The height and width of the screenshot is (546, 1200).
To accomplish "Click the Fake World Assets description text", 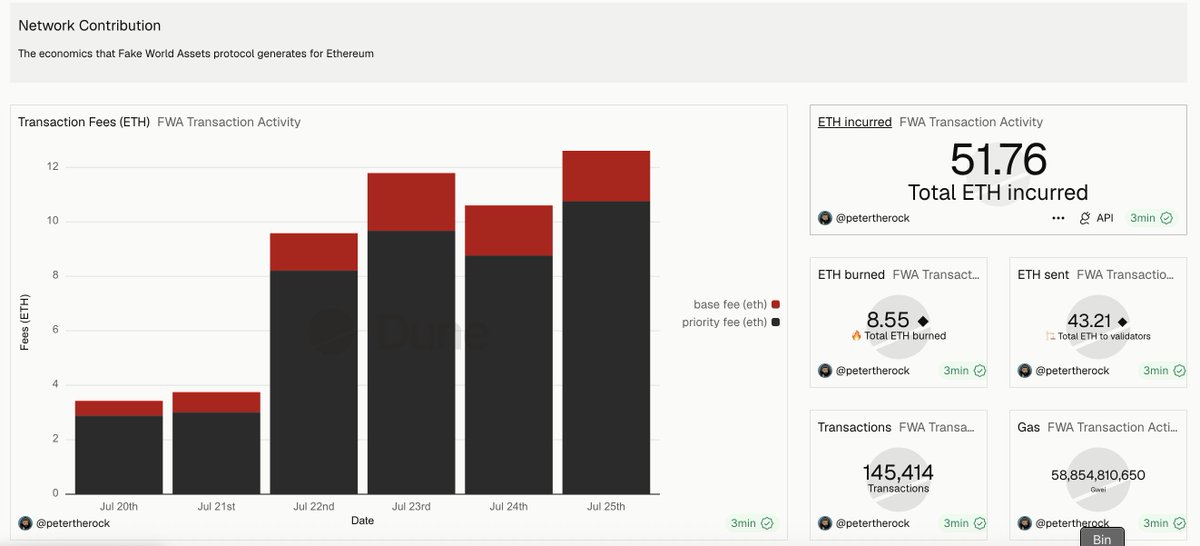I will (x=196, y=53).
